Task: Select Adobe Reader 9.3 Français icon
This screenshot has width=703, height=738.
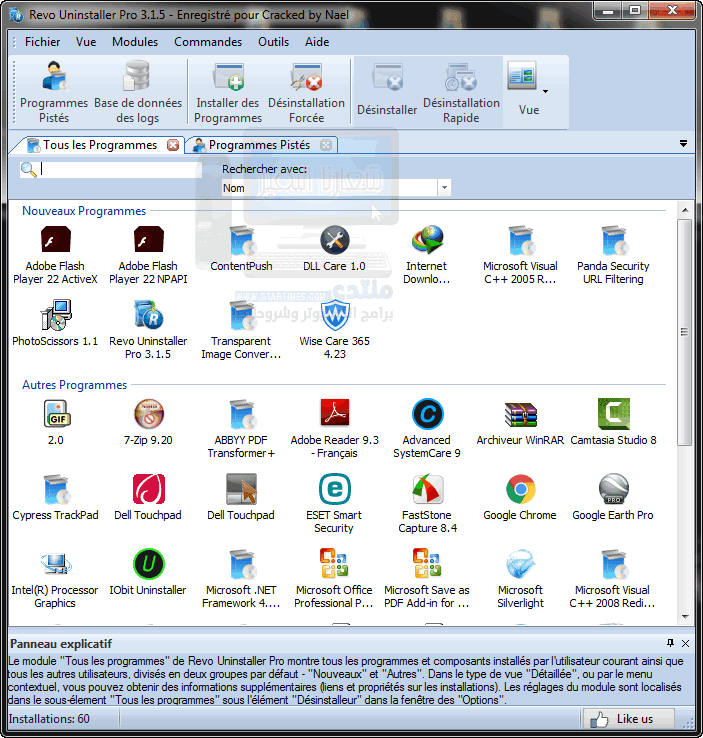Action: point(335,429)
